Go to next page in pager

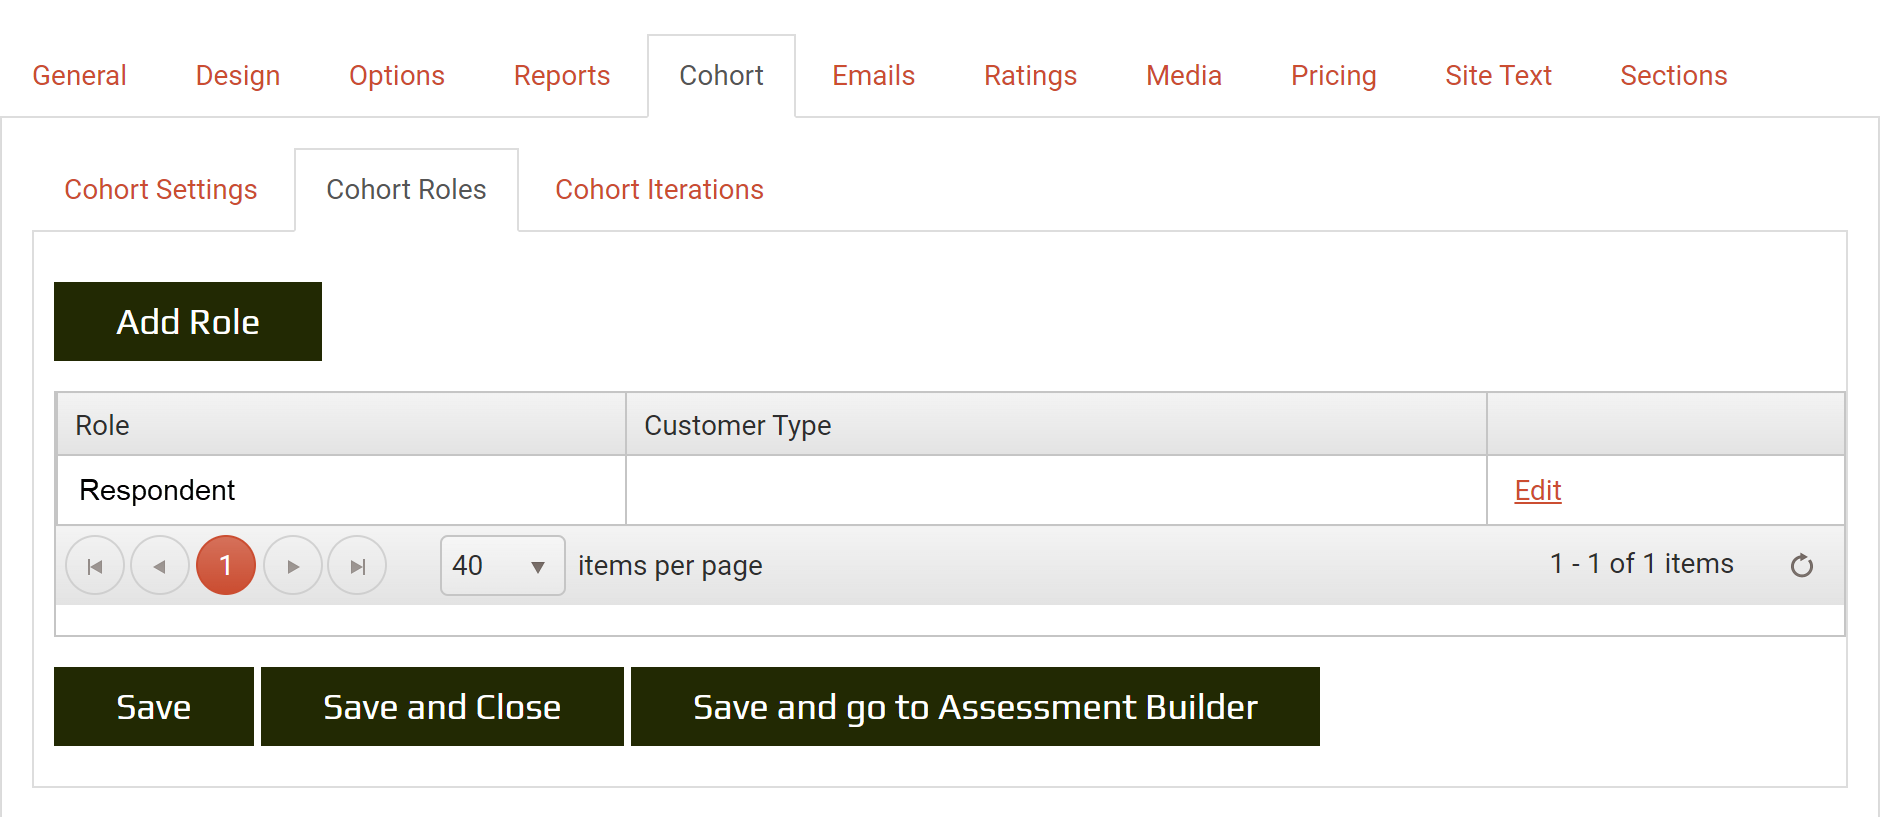pos(293,566)
